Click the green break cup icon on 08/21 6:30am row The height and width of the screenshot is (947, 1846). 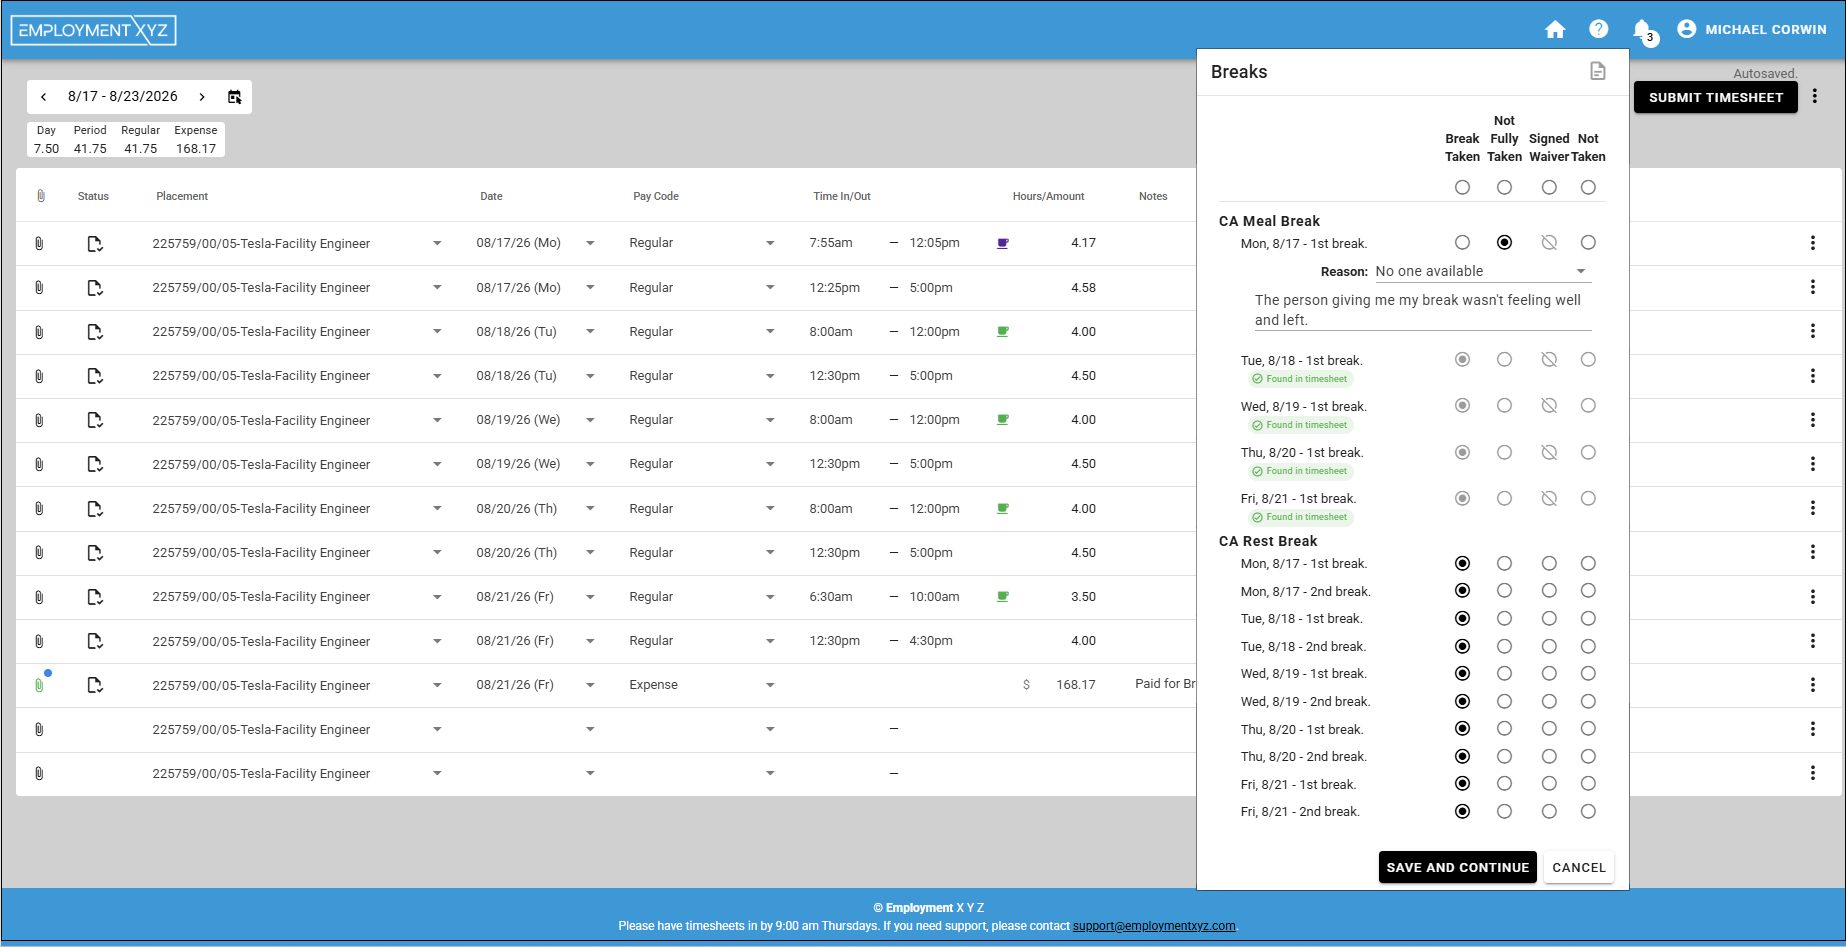pyautogui.click(x=1003, y=597)
